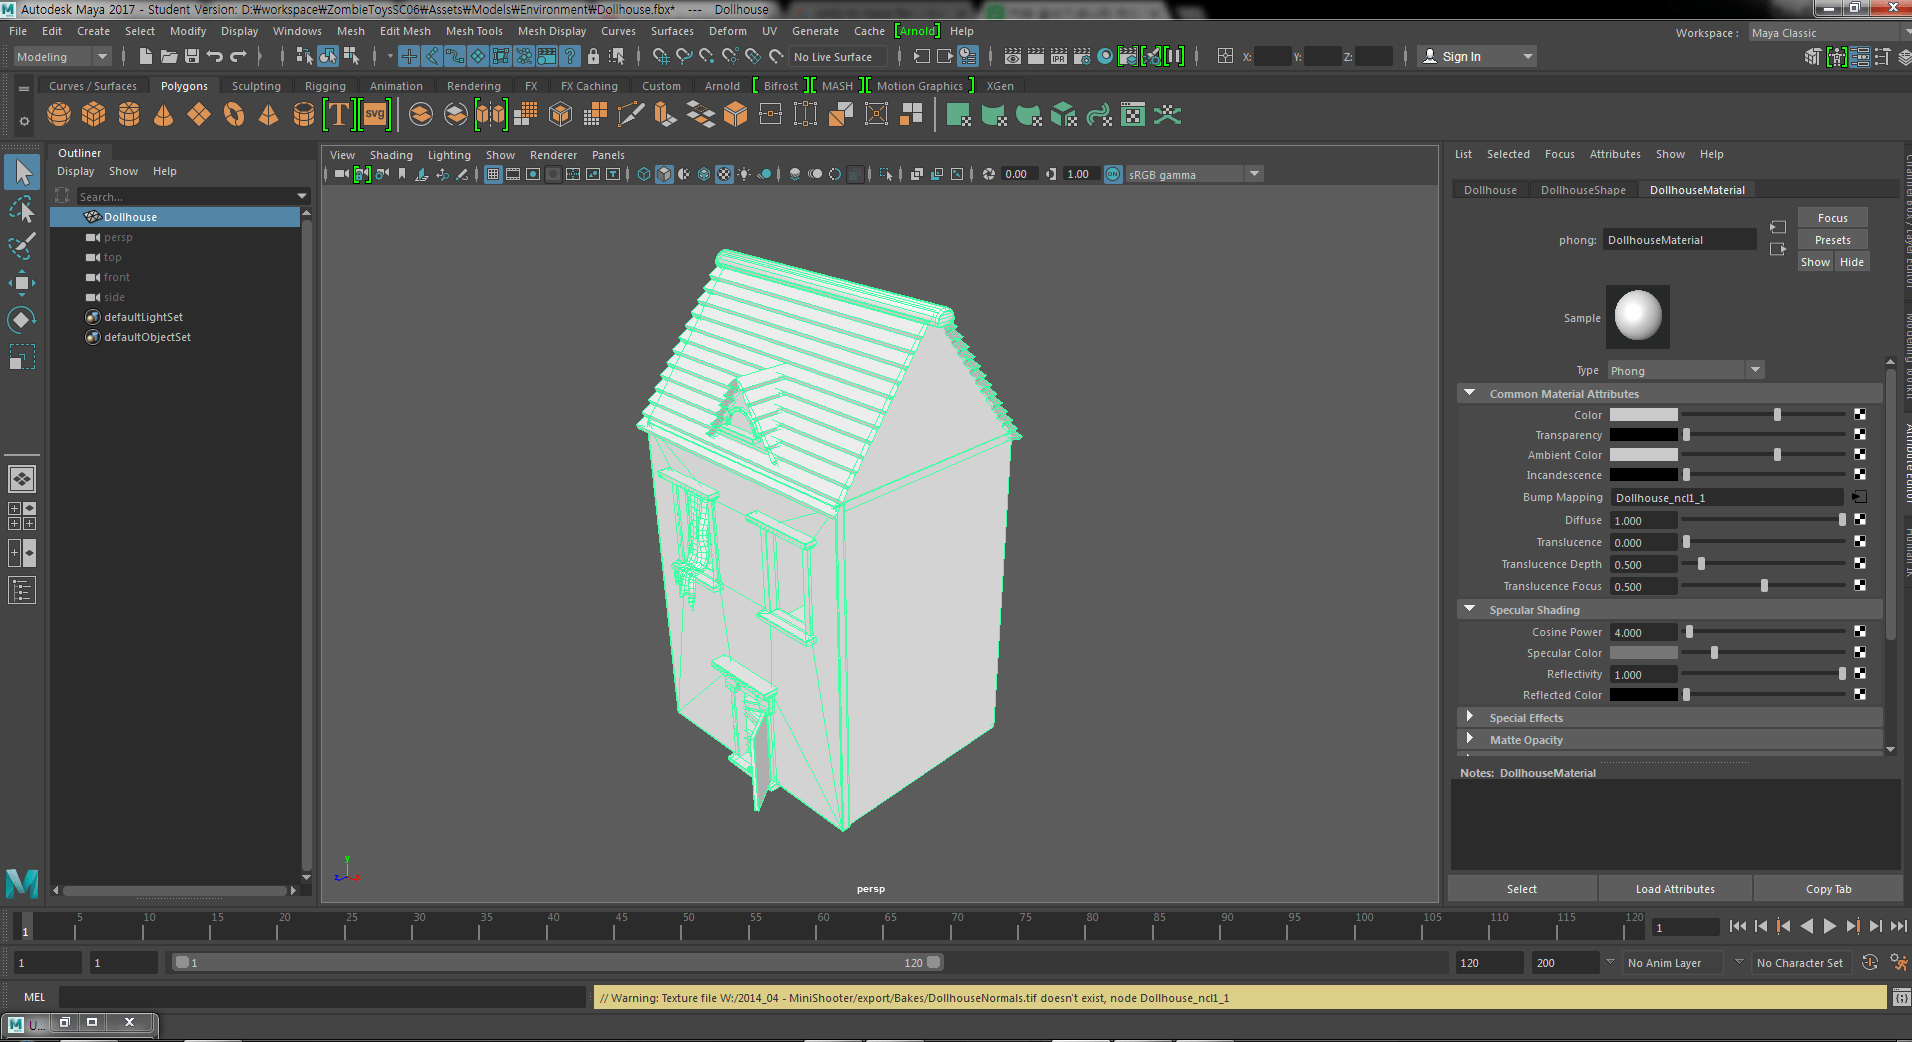Image resolution: width=1912 pixels, height=1042 pixels.
Task: Create a polygon sphere from the shelf
Action: 59,115
